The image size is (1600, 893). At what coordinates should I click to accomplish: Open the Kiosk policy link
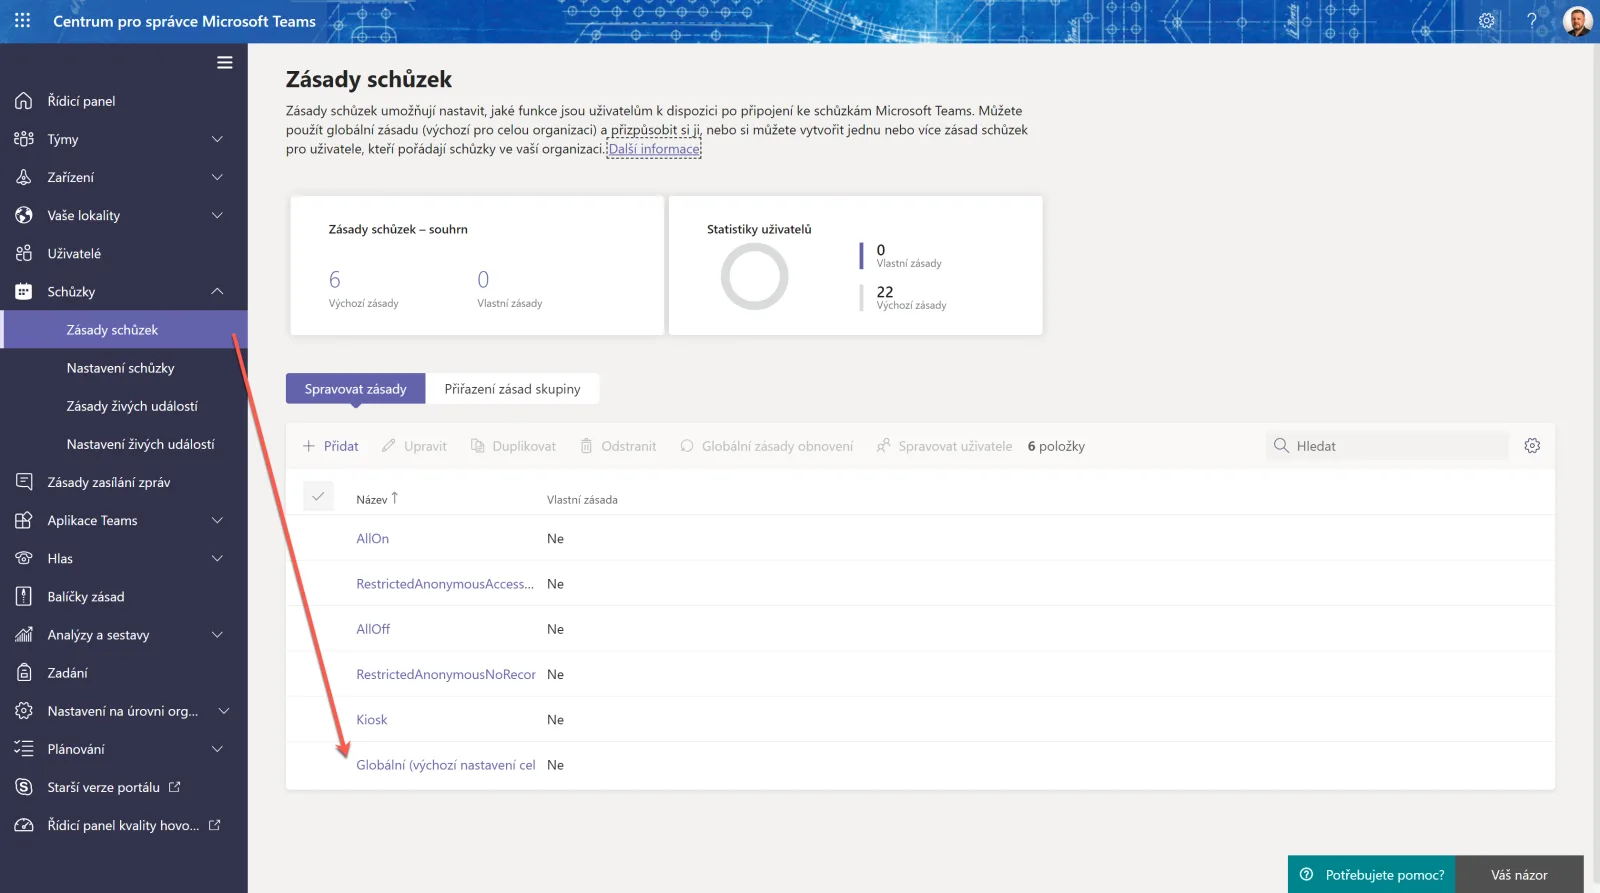[x=372, y=720]
